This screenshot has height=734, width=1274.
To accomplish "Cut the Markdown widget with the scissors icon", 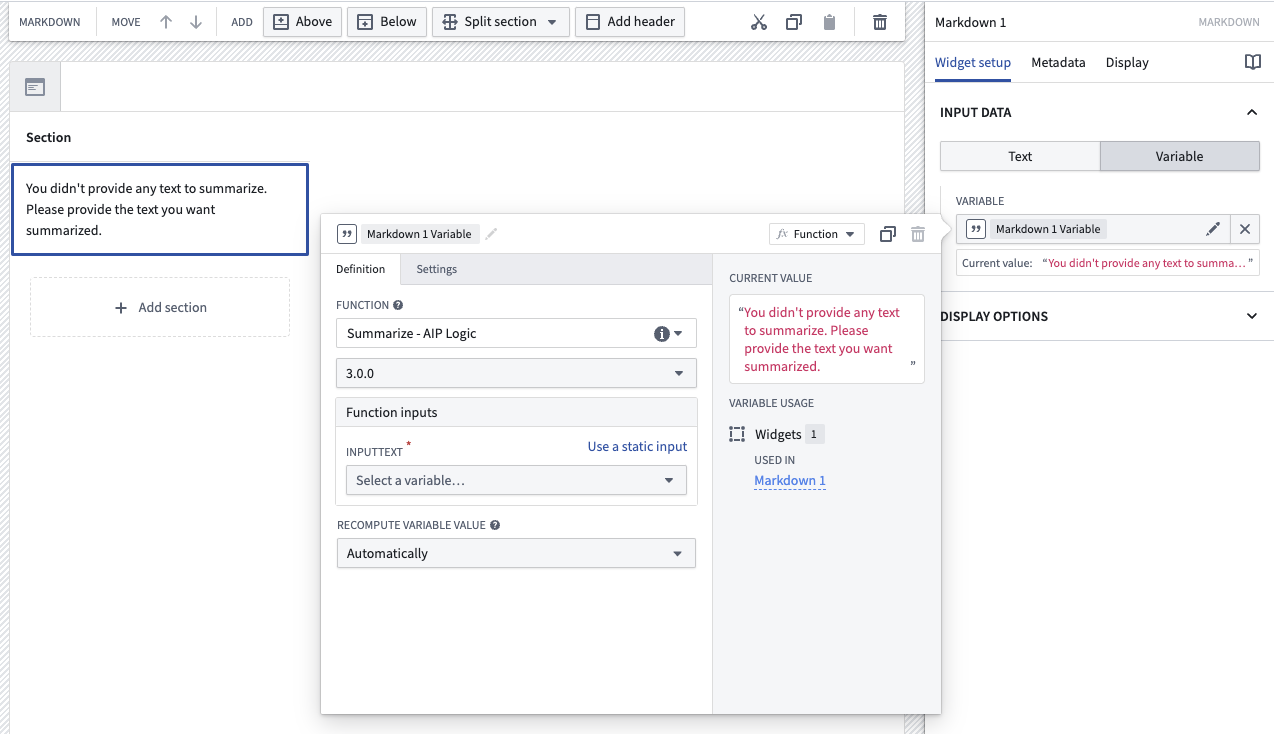I will [x=757, y=21].
